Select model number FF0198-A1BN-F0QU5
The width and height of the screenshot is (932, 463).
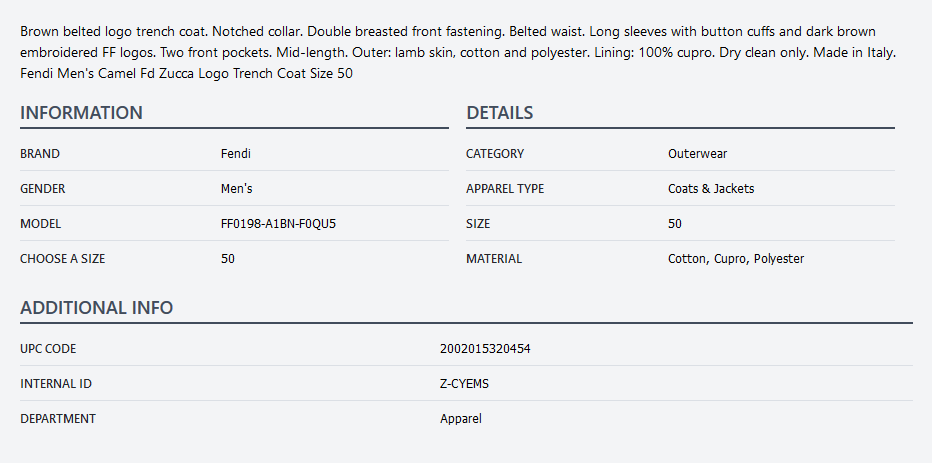click(x=278, y=224)
